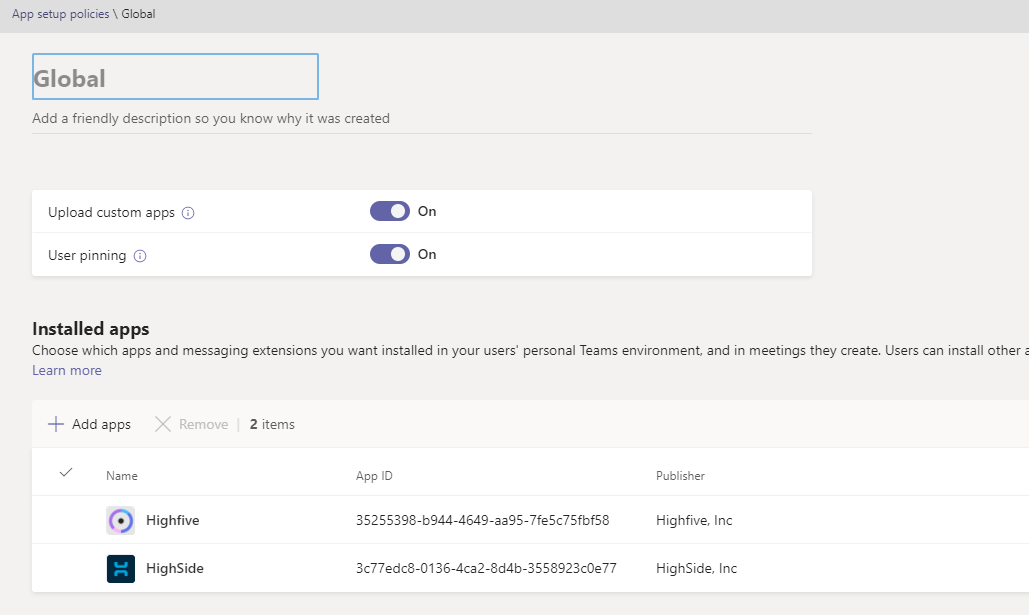The width and height of the screenshot is (1029, 615).
Task: Select the Highfive row checkbox
Action: coord(65,520)
